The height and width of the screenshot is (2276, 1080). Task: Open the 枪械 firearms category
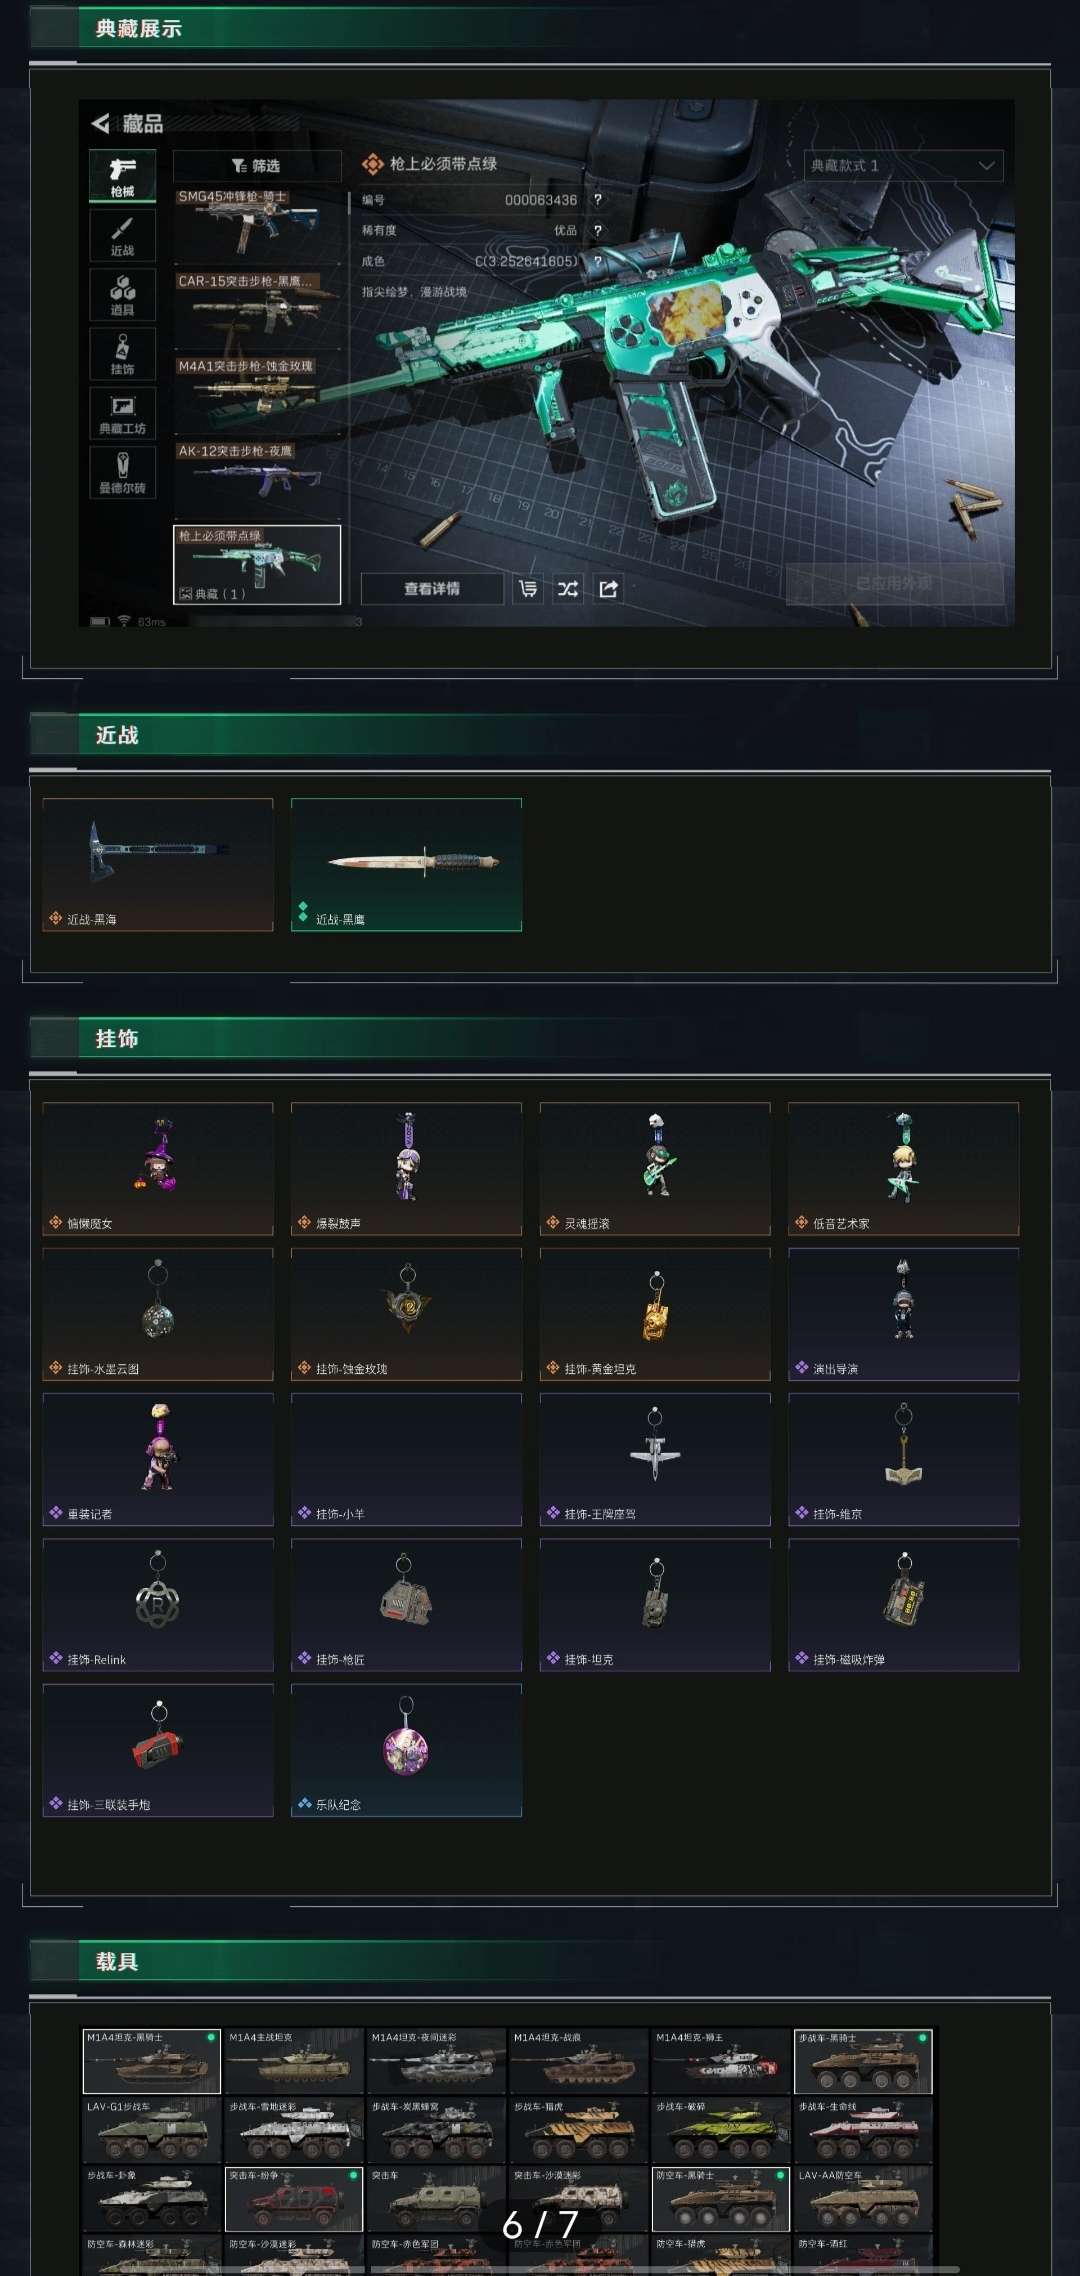[122, 175]
